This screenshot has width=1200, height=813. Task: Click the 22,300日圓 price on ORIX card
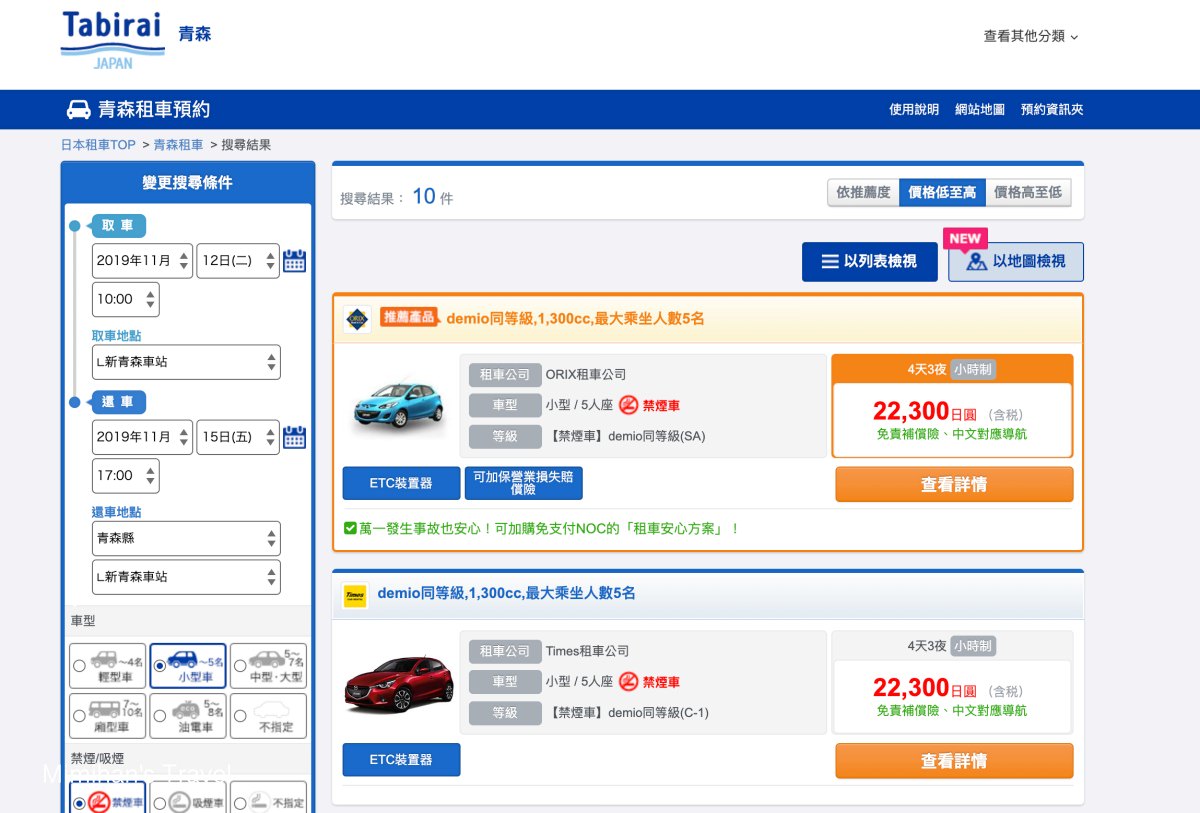tap(924, 411)
